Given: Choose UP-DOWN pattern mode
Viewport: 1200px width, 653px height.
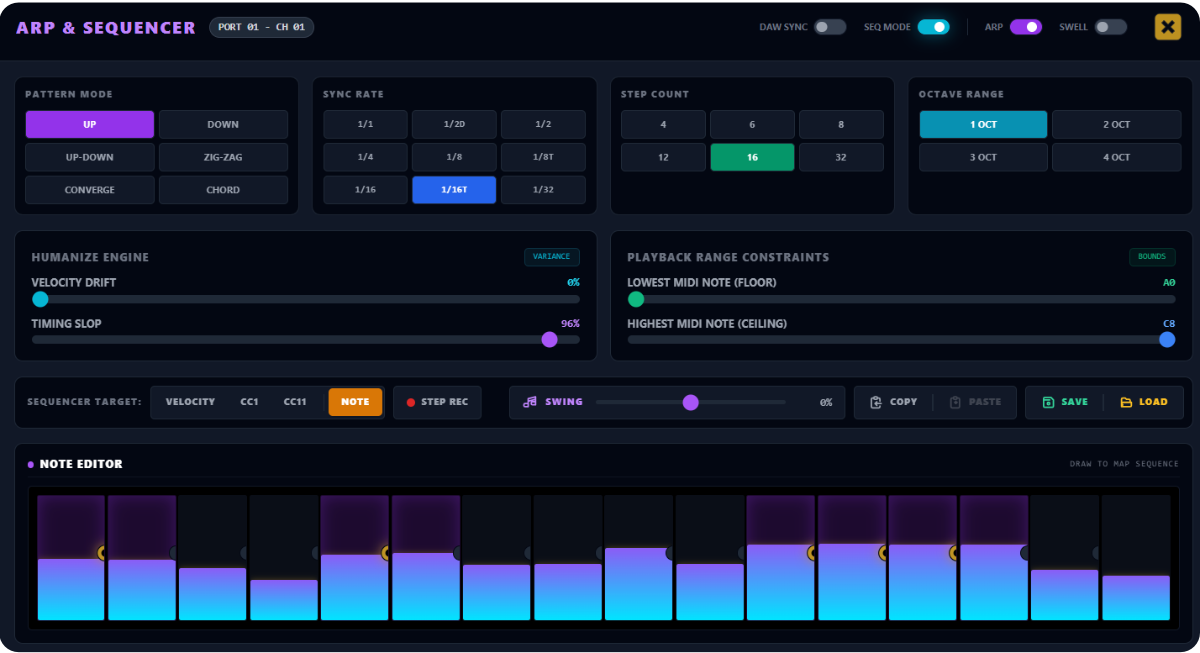Looking at the screenshot, I should point(90,157).
